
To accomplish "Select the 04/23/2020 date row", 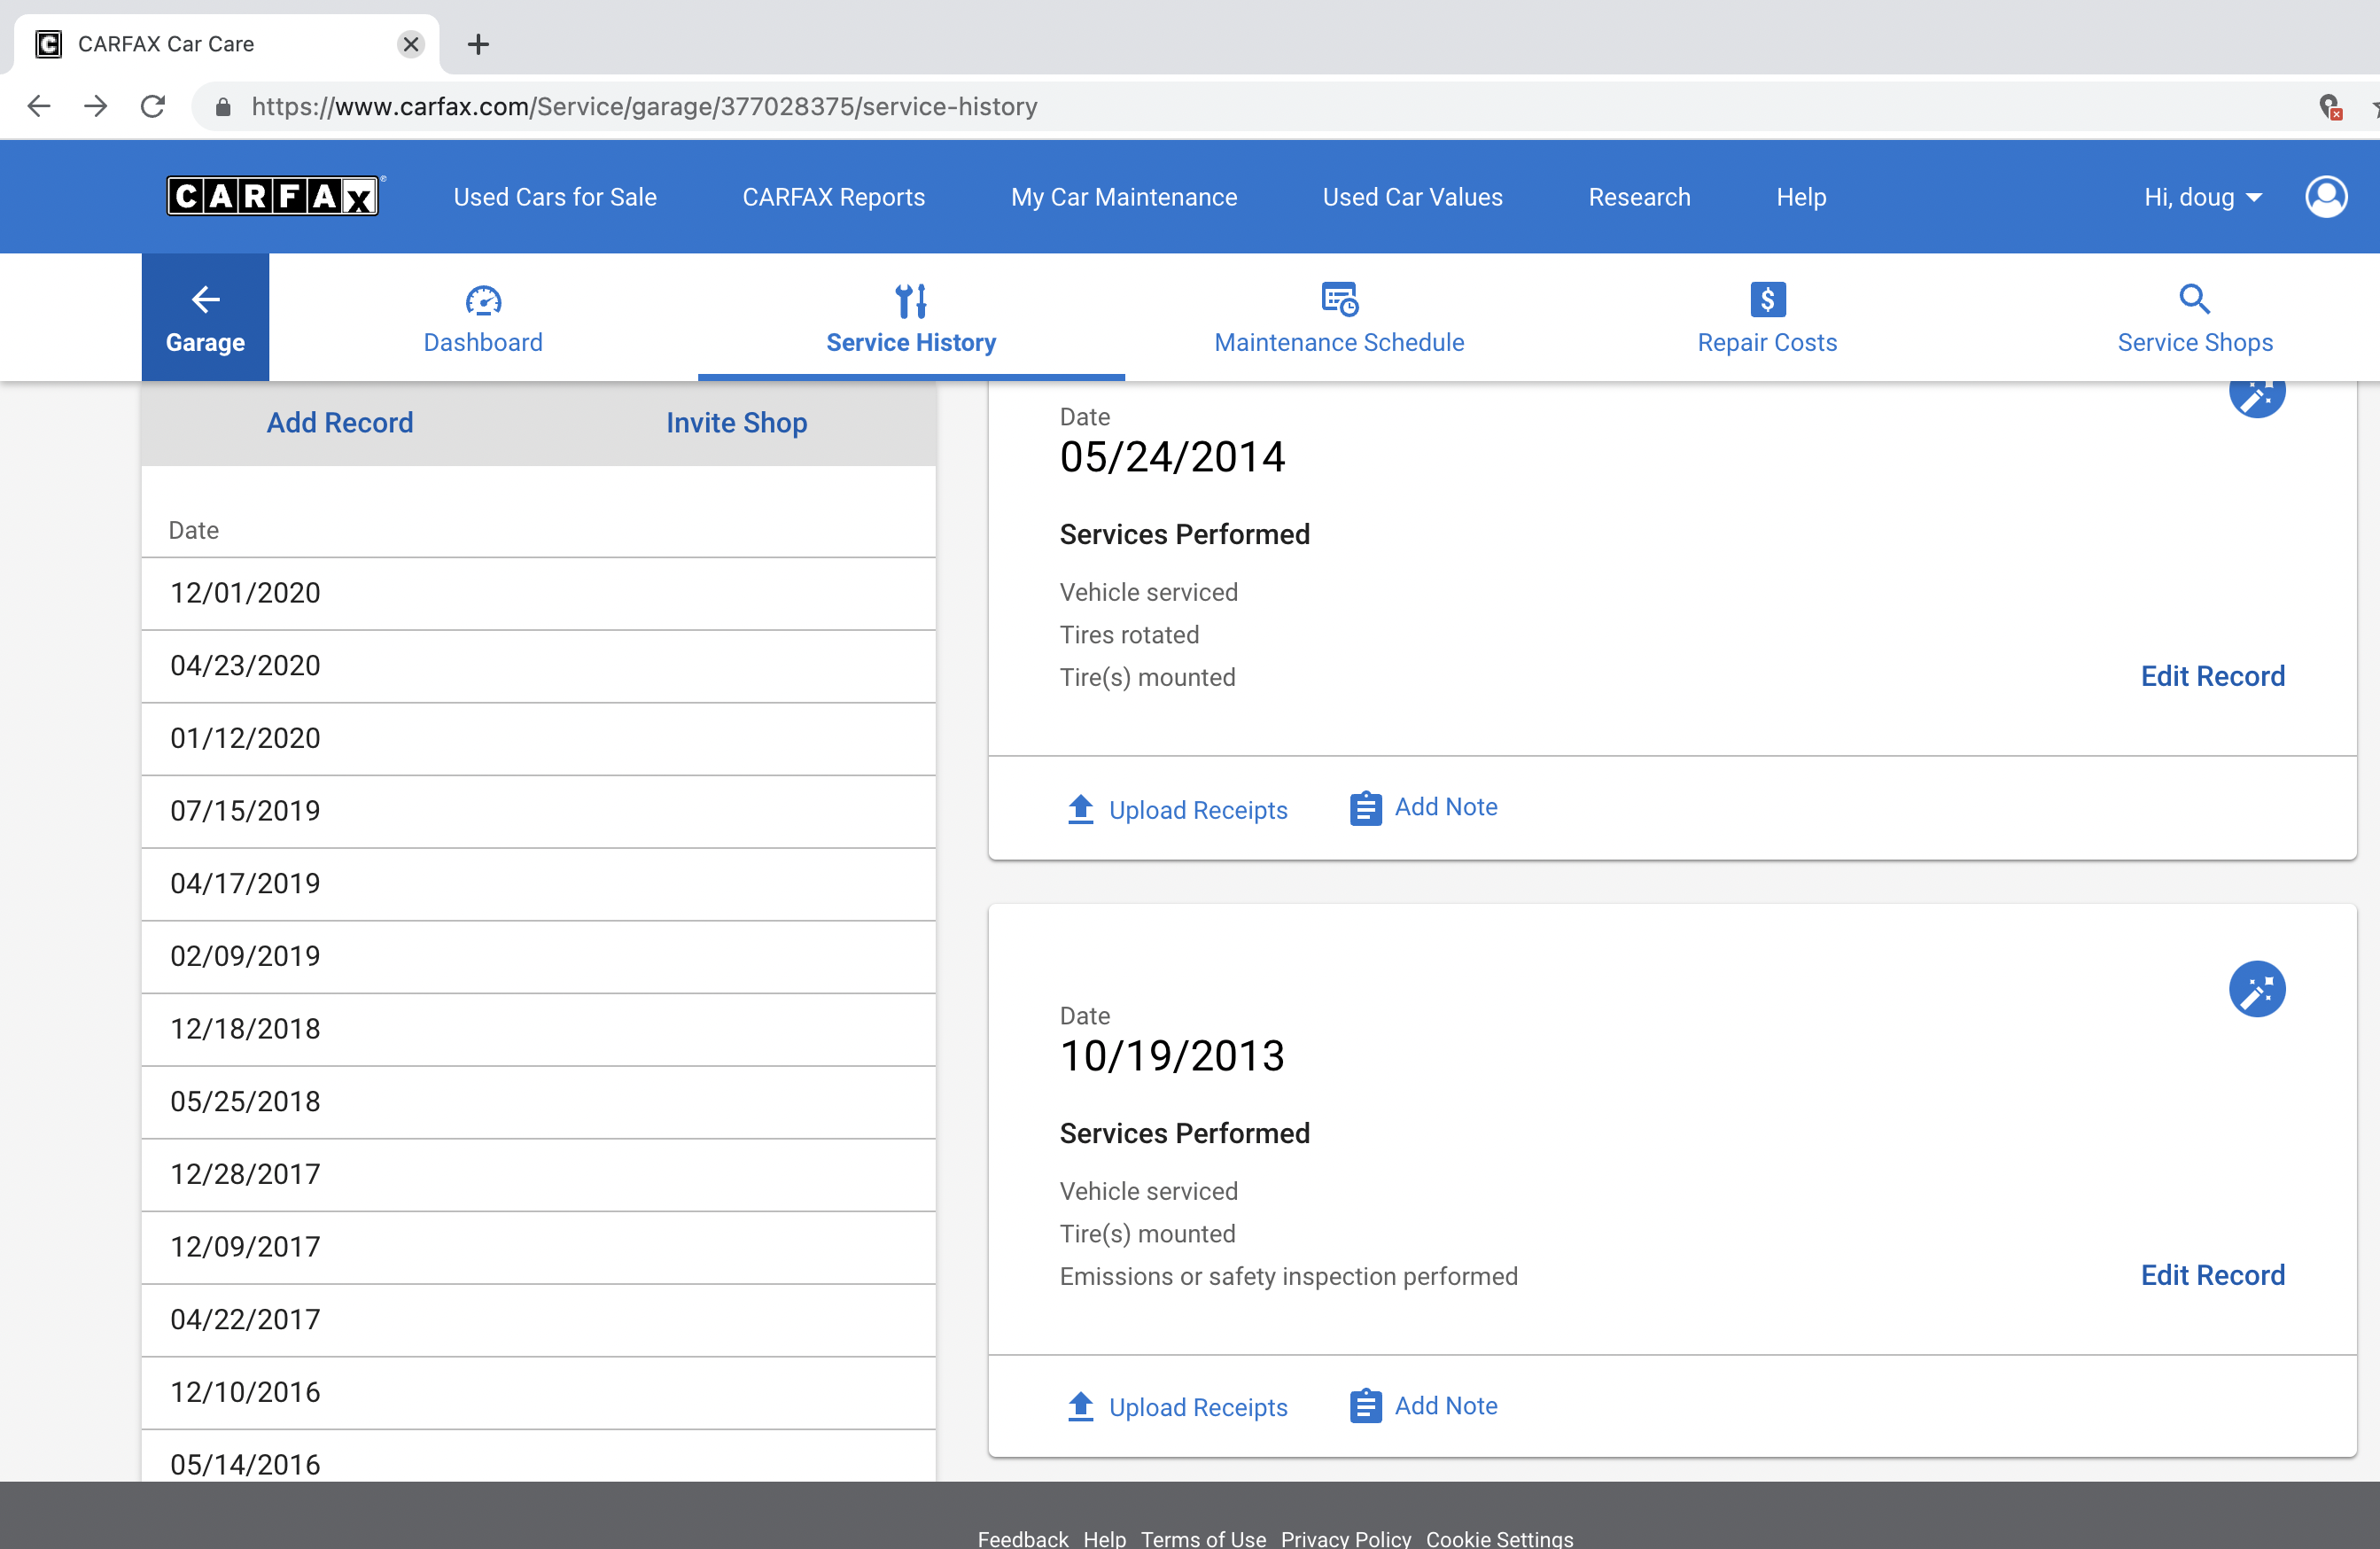I will tap(539, 667).
